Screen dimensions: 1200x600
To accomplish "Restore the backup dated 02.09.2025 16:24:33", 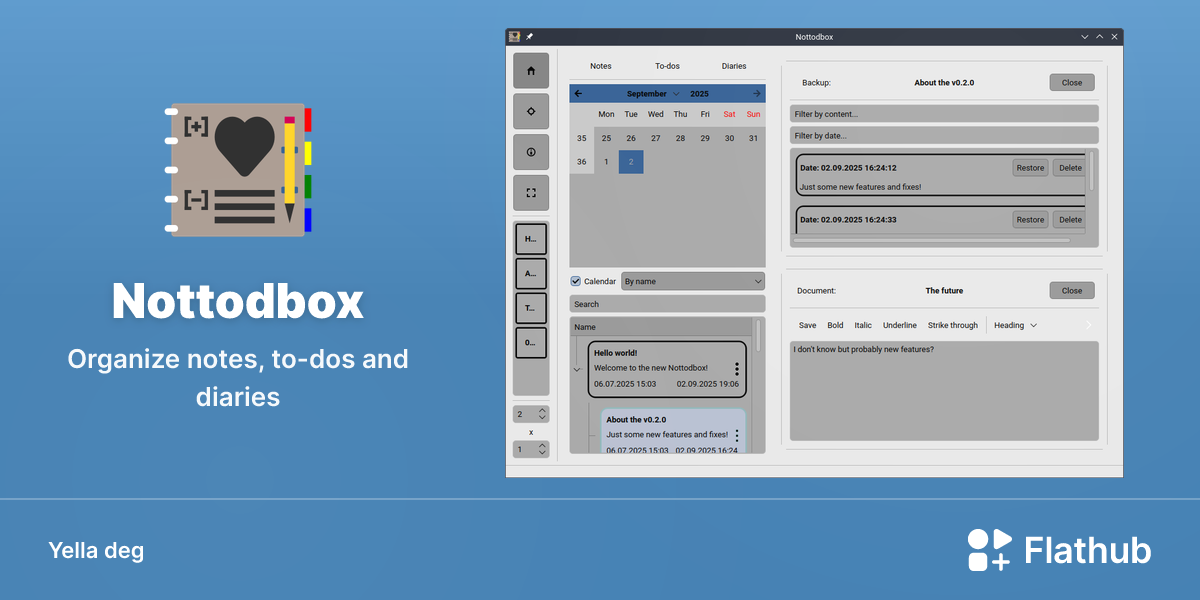I will point(1030,220).
